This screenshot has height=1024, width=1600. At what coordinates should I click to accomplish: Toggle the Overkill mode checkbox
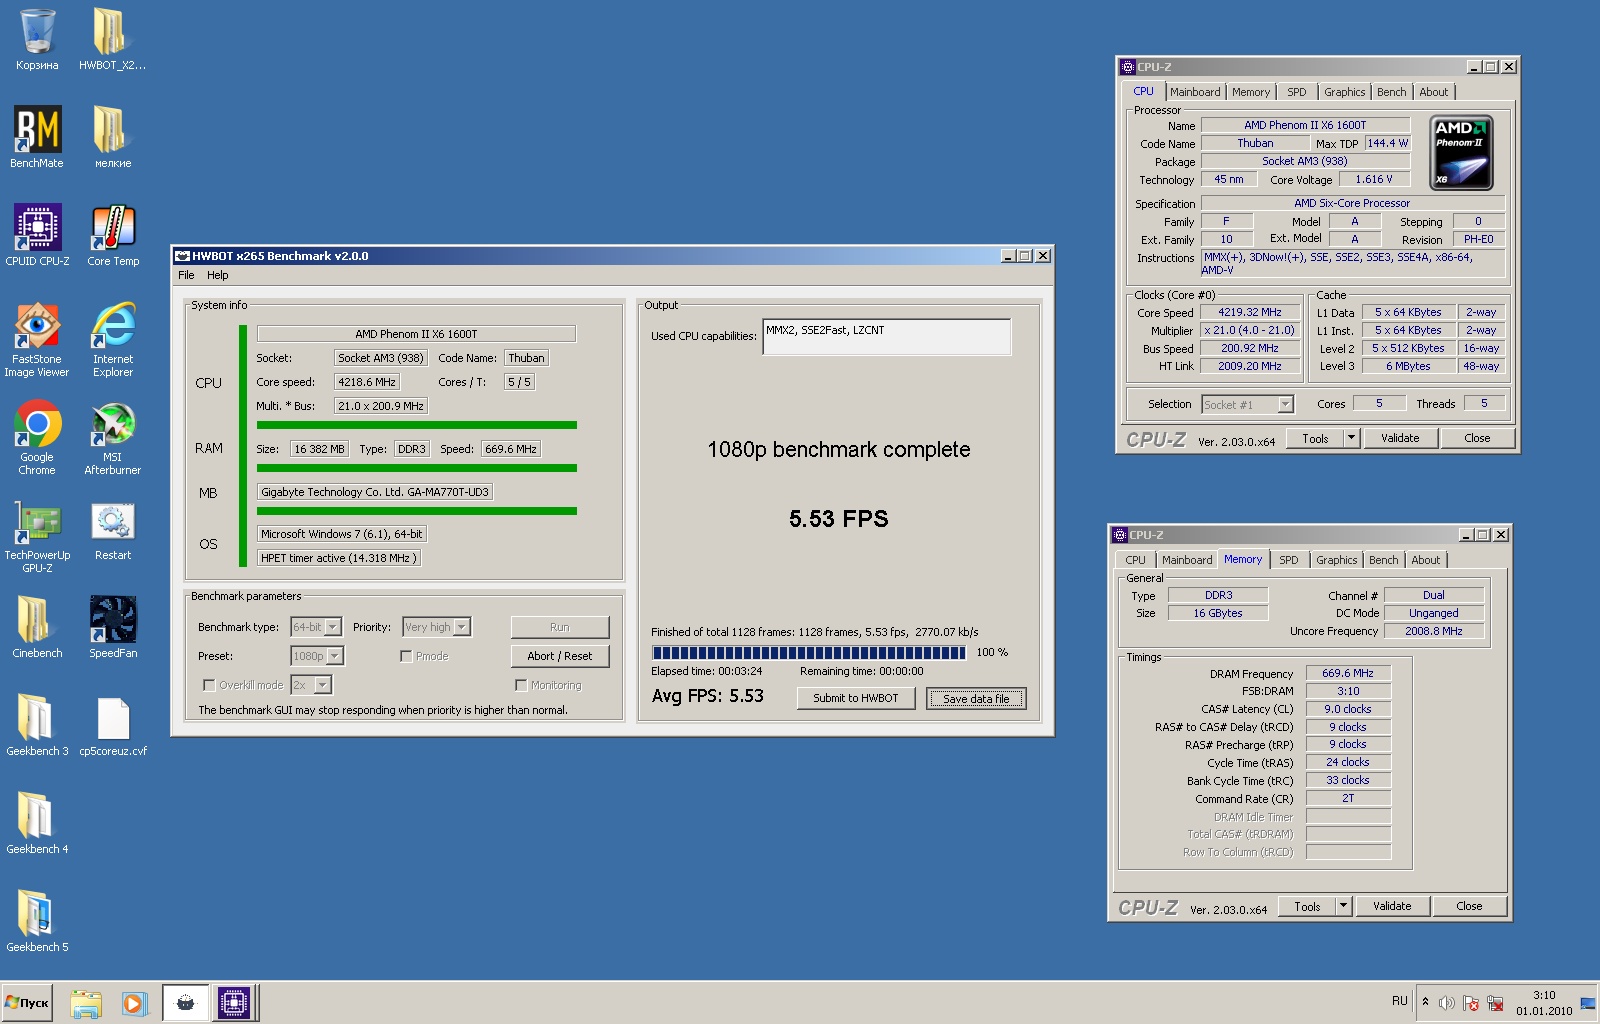(209, 685)
